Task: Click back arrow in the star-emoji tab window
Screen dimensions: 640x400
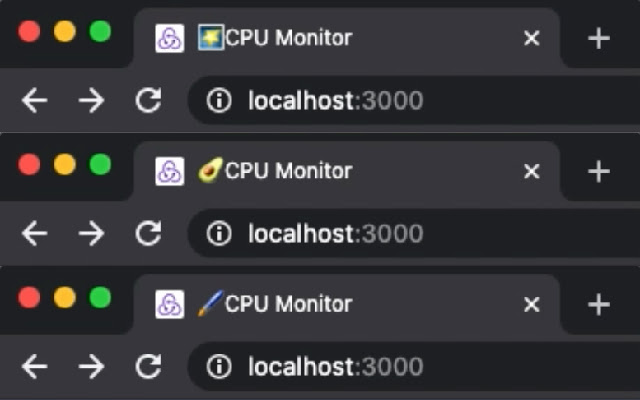Action: pyautogui.click(x=35, y=100)
